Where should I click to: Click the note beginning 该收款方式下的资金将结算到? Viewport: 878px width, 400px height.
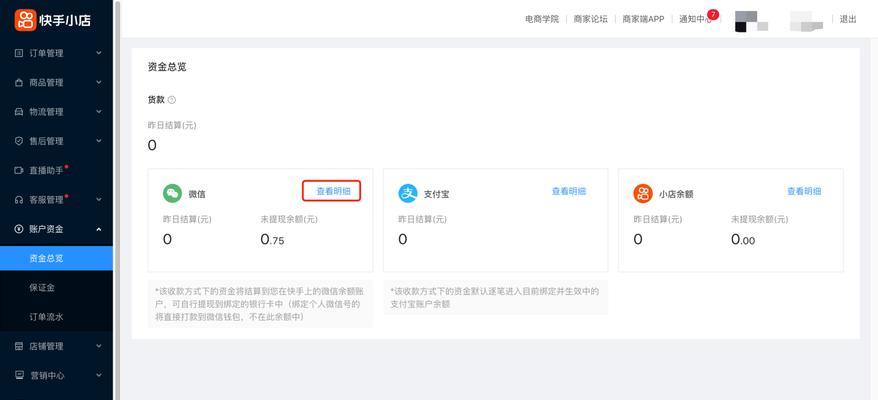[260, 304]
